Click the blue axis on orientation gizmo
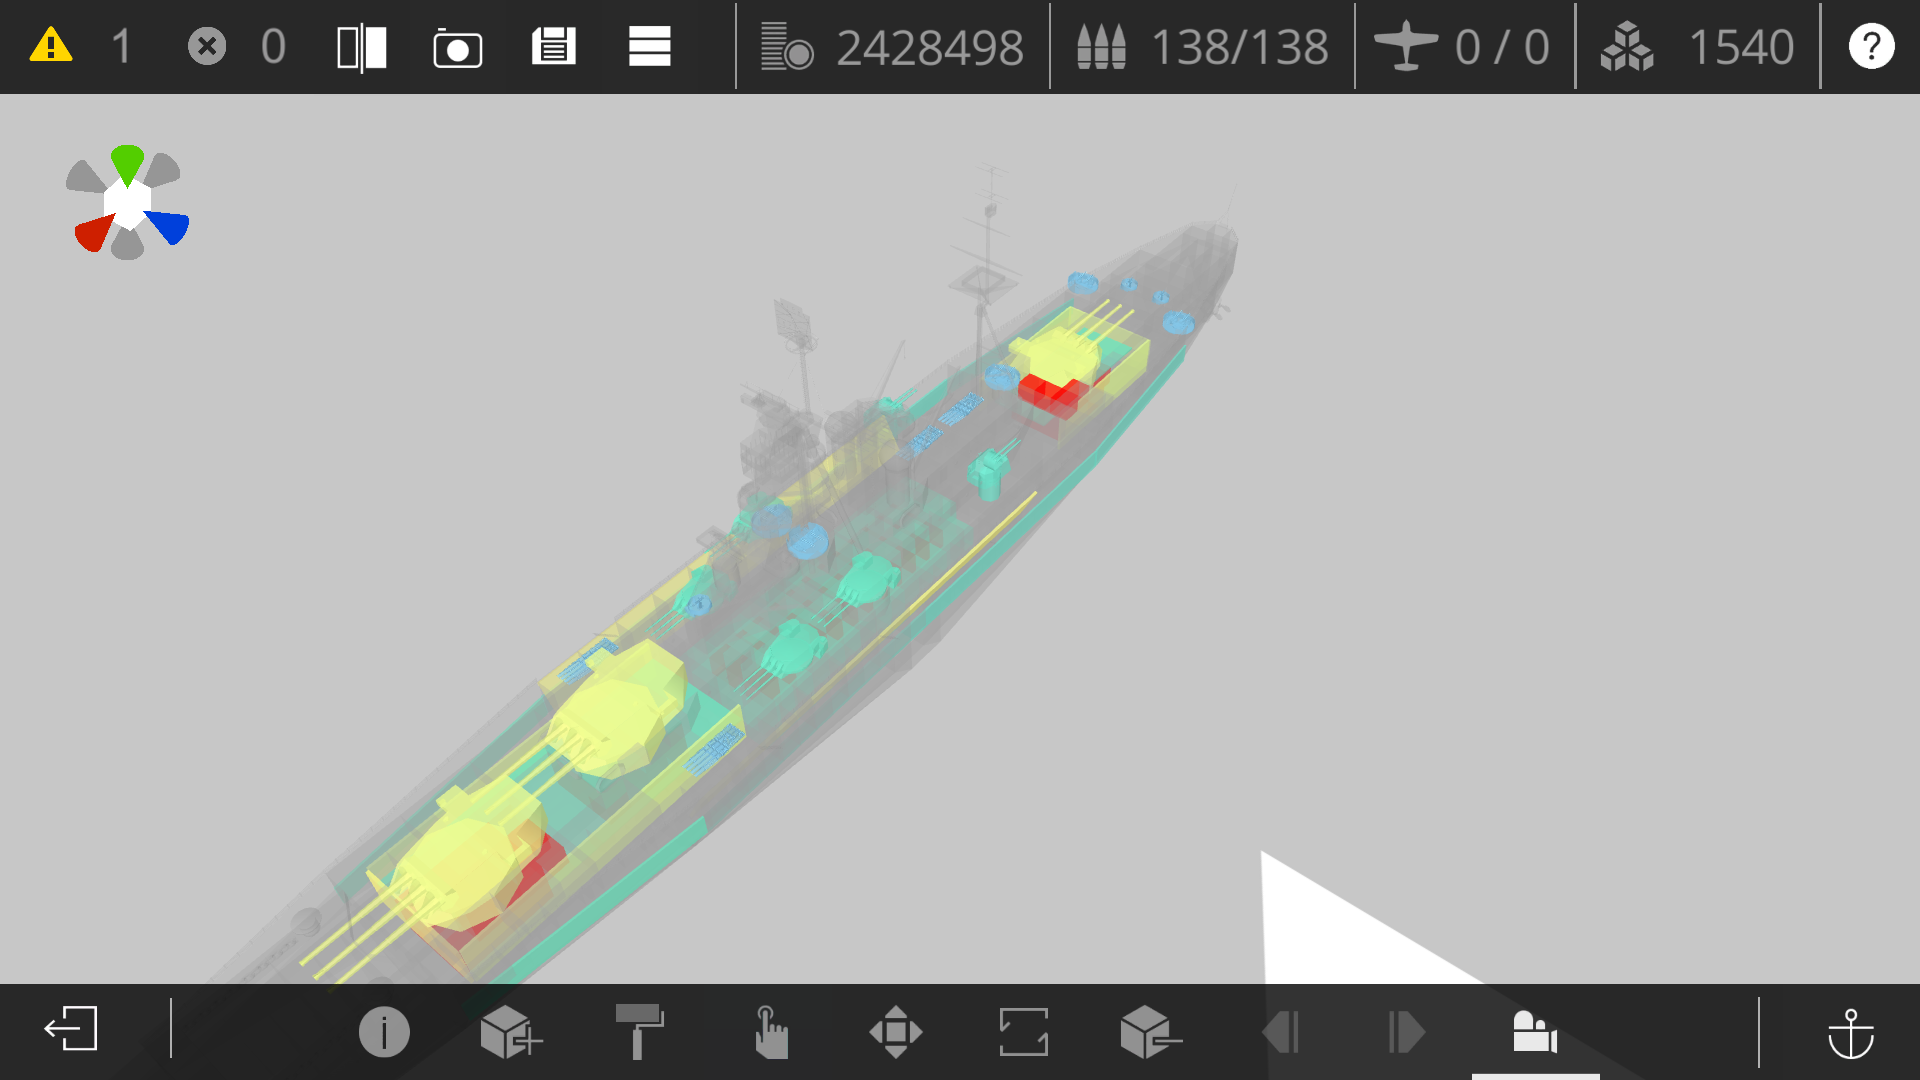This screenshot has height=1080, width=1920. [x=167, y=227]
